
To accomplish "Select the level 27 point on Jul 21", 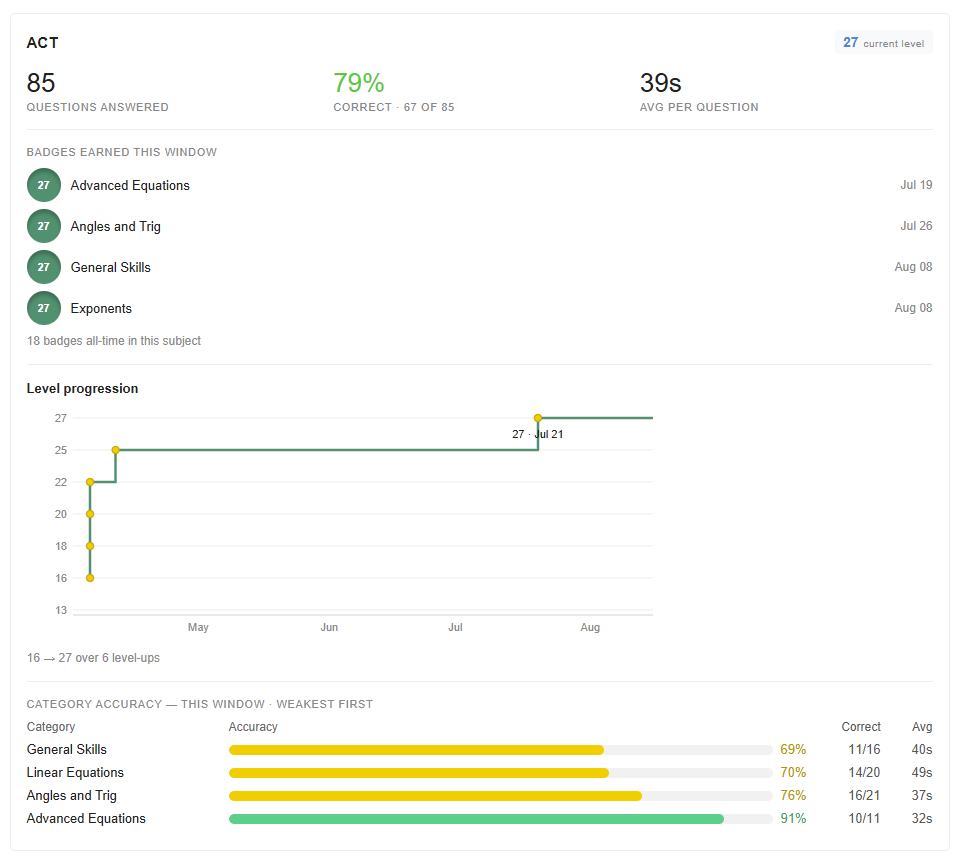I will tap(538, 418).
